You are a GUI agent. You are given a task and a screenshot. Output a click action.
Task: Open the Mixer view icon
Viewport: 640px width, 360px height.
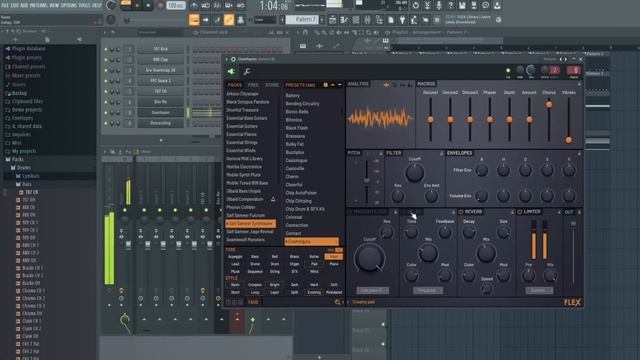(367, 20)
